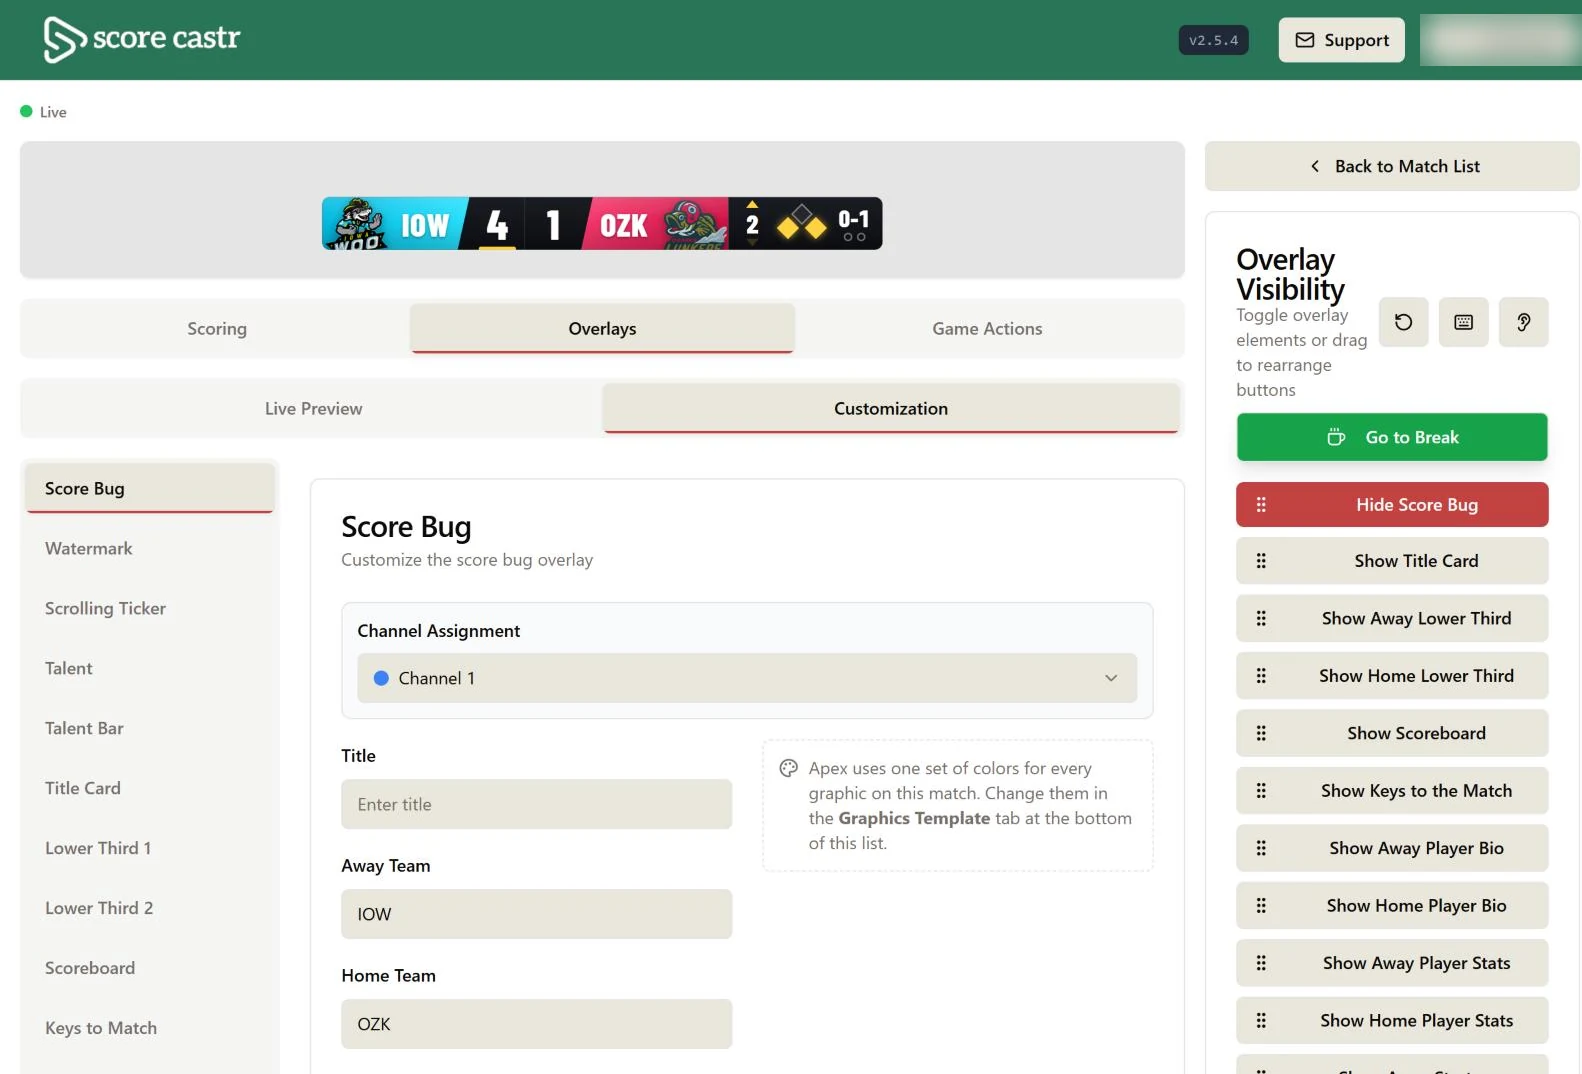Open the keyboard shortcuts icon button
Image resolution: width=1582 pixels, height=1074 pixels.
pyautogui.click(x=1463, y=322)
